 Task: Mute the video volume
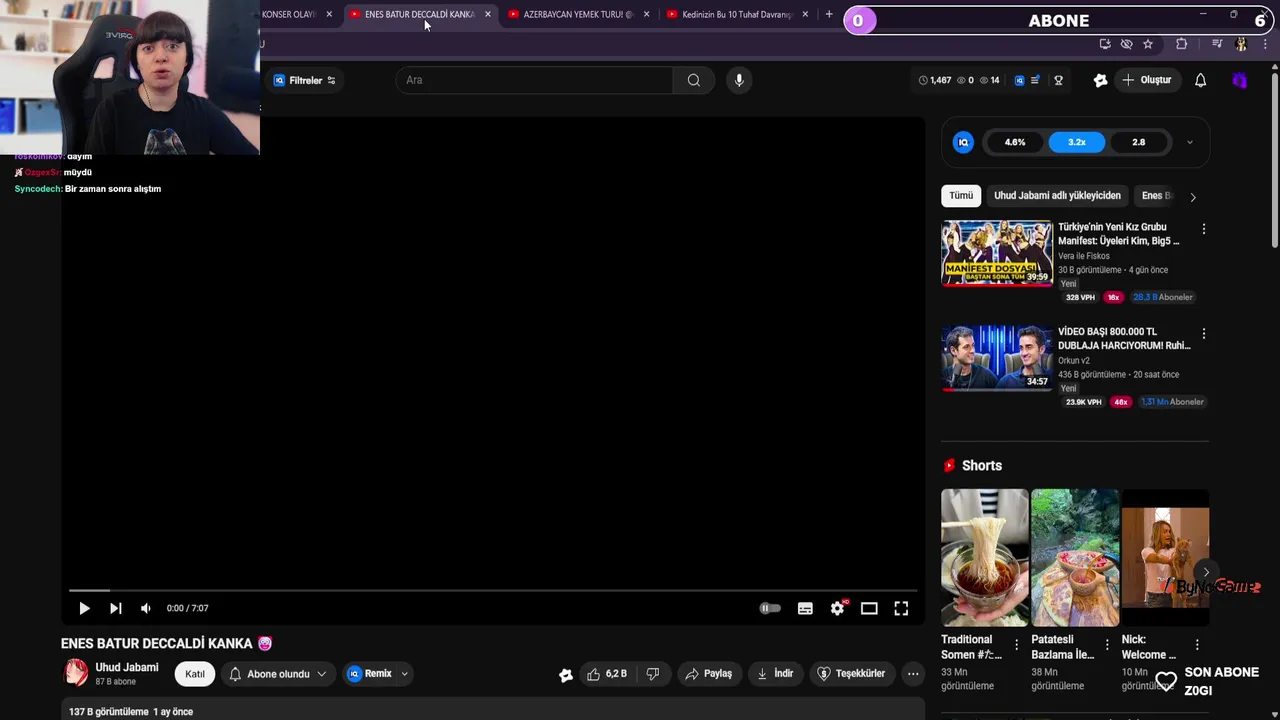[146, 608]
